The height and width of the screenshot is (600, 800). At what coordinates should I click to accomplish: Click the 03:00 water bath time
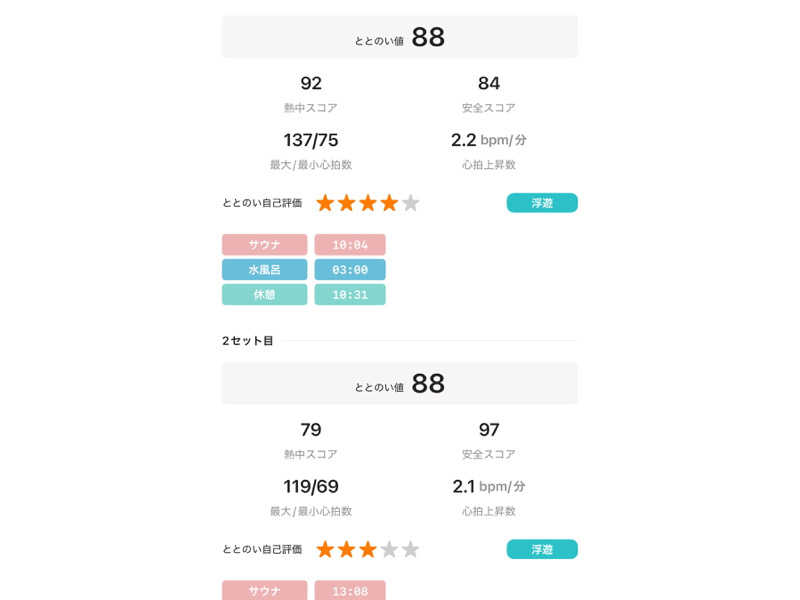350,269
